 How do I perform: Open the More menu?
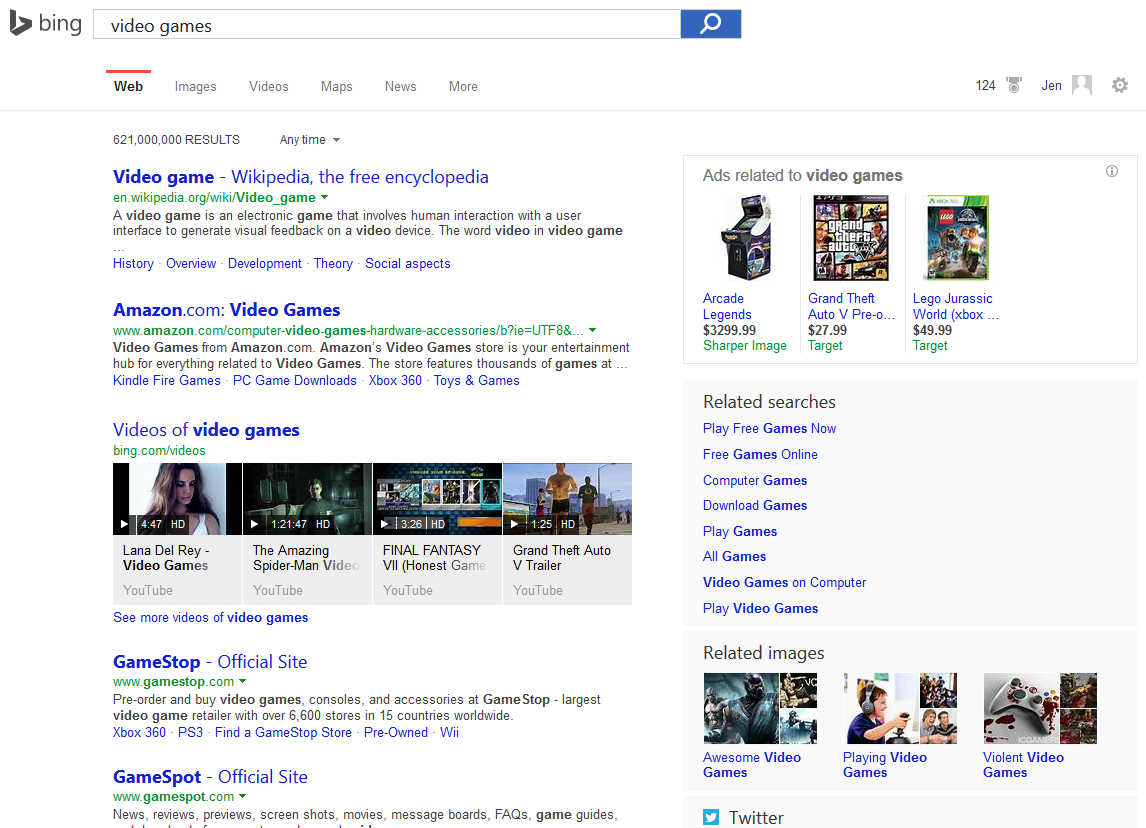point(463,87)
